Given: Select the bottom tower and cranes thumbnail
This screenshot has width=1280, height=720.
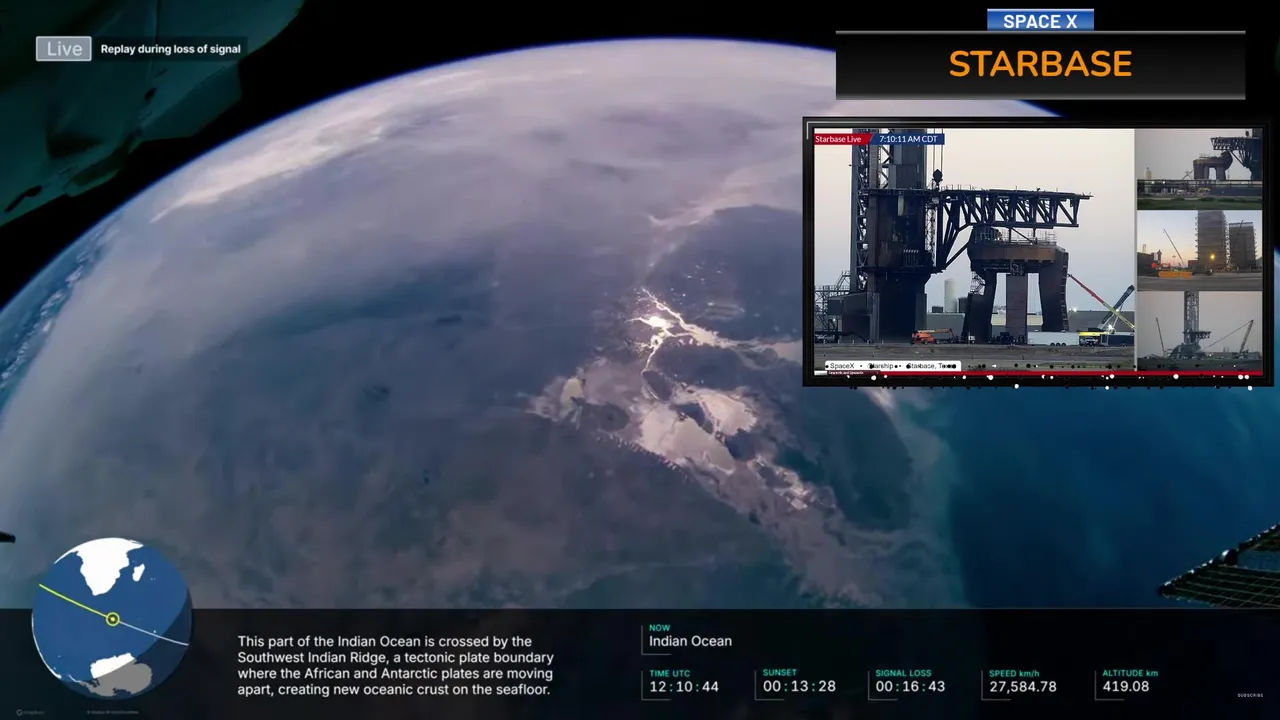Looking at the screenshot, I should 1199,330.
